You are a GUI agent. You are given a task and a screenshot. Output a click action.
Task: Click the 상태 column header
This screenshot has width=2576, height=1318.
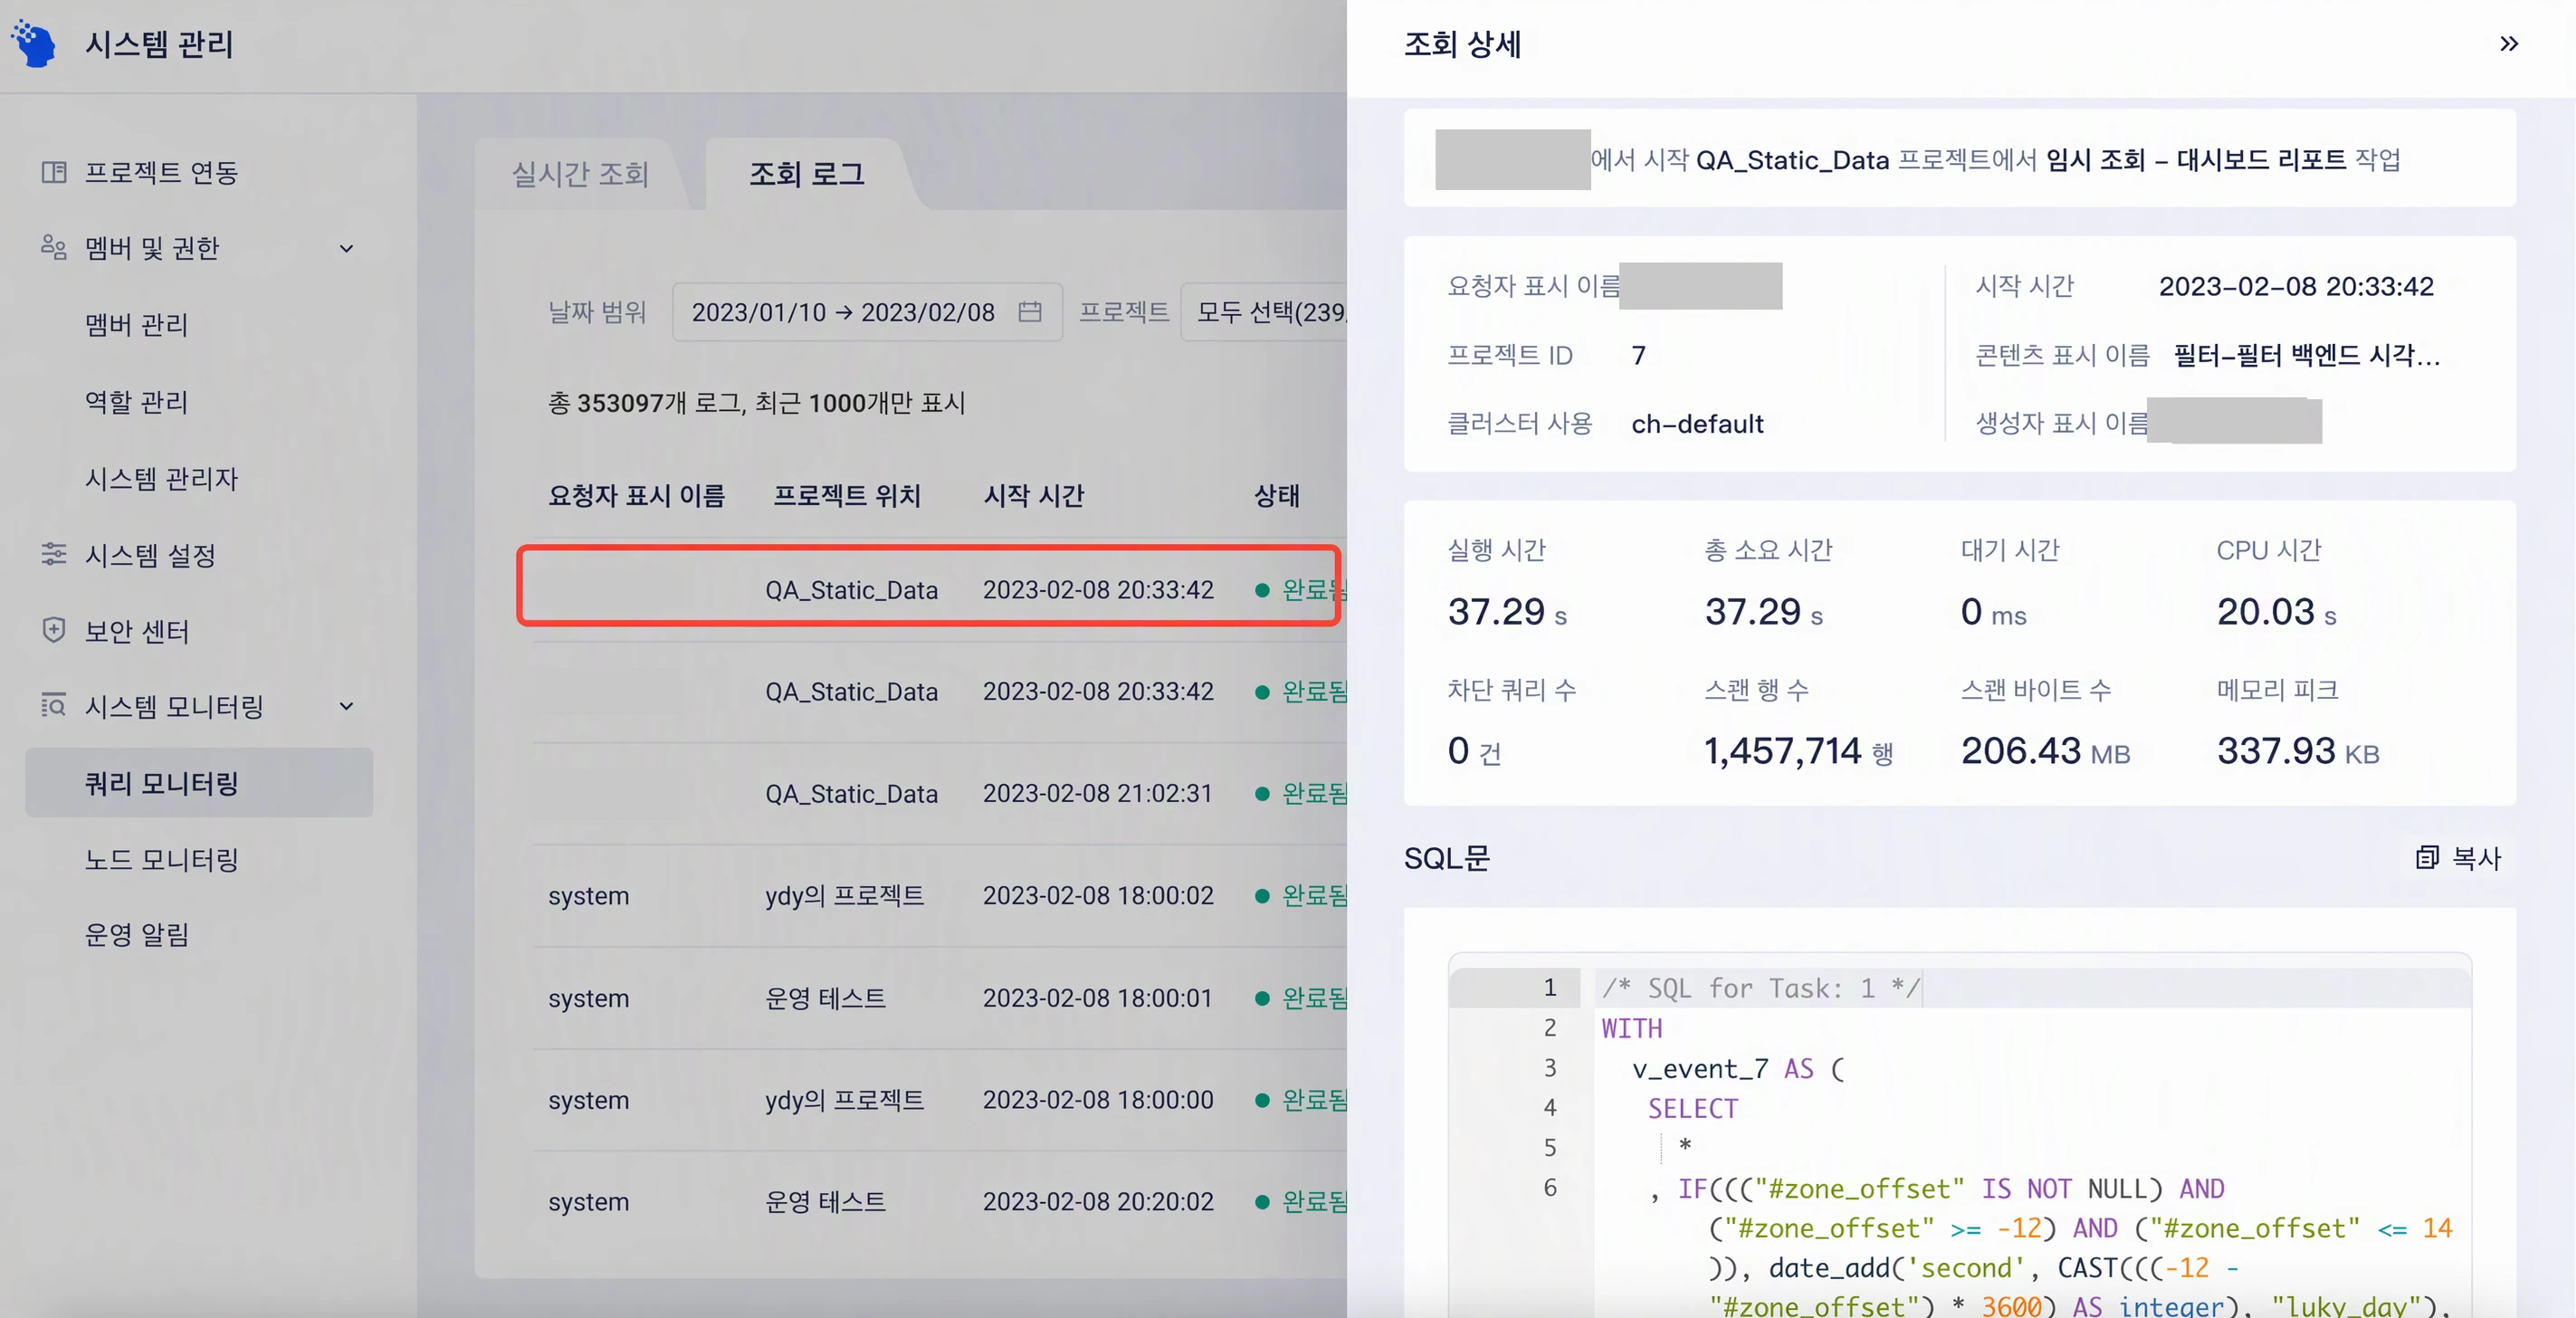(1277, 496)
